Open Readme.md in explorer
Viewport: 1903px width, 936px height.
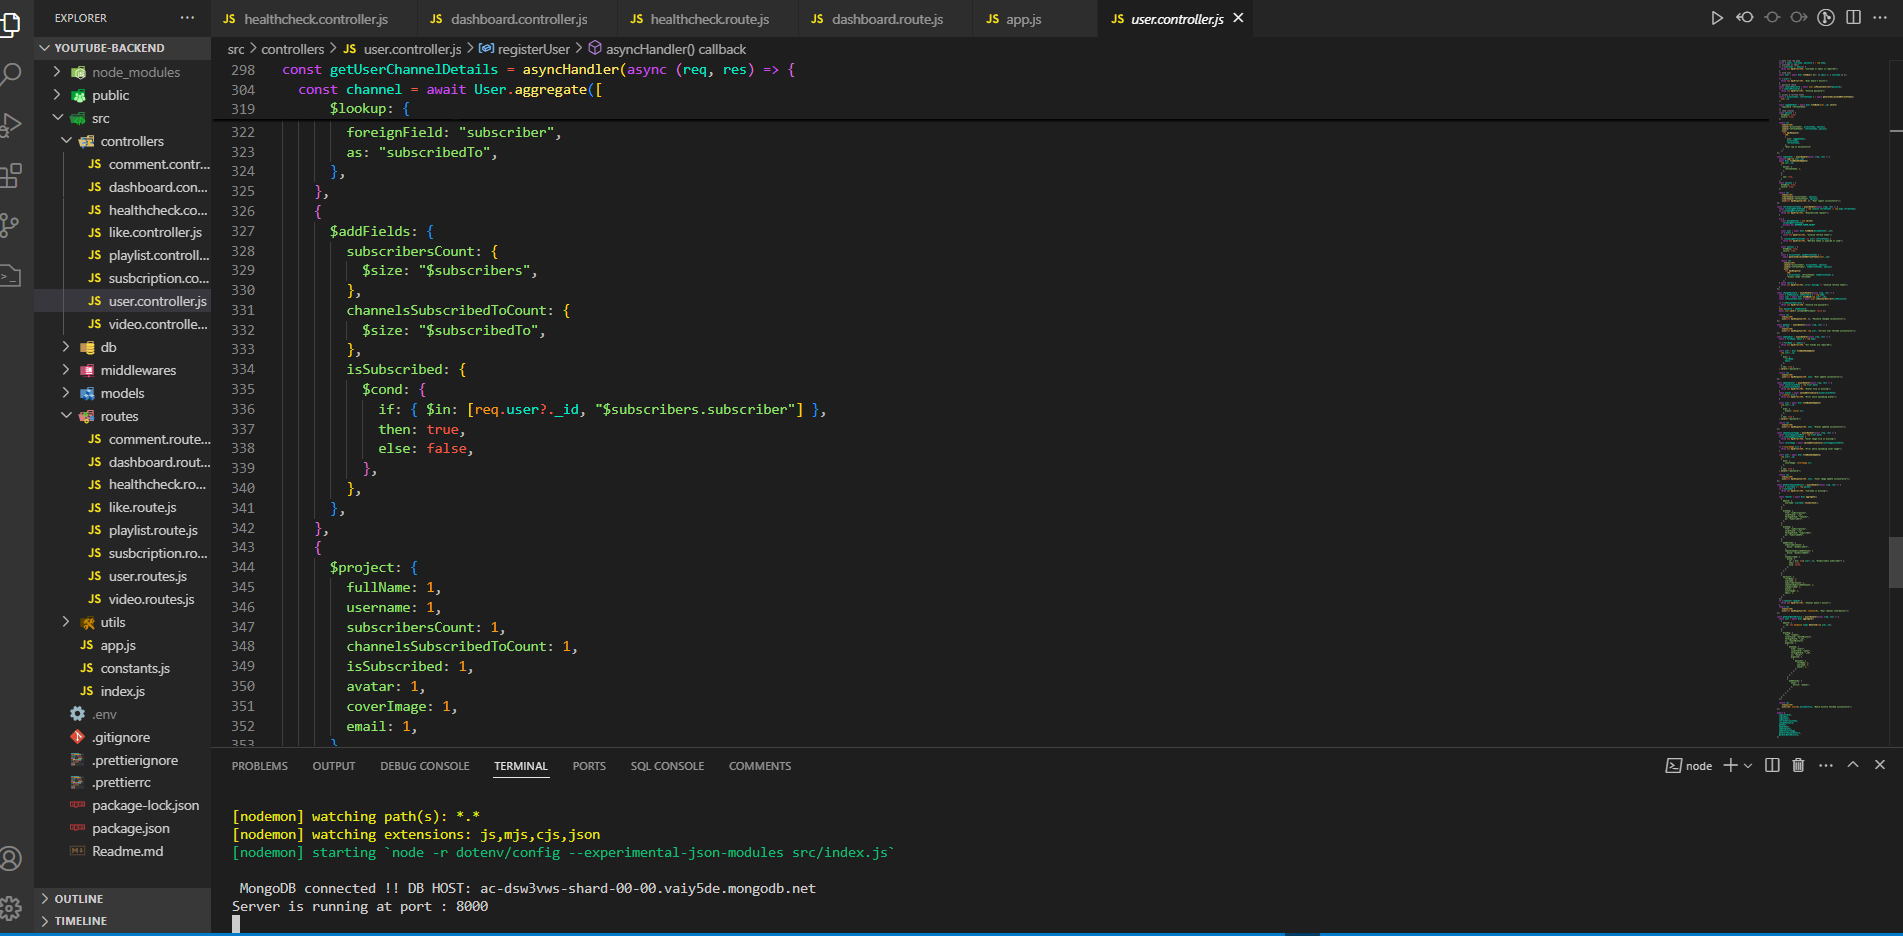[x=122, y=851]
